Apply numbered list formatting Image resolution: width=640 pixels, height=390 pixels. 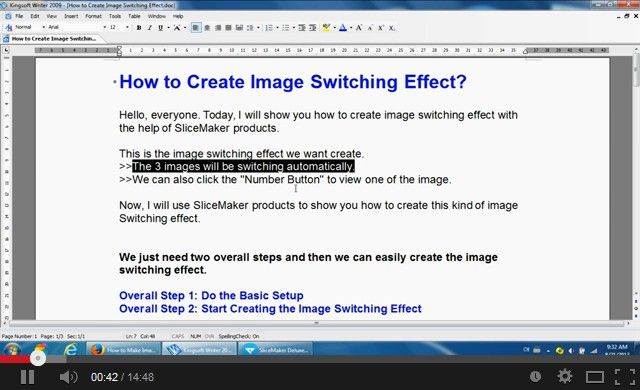269,28
